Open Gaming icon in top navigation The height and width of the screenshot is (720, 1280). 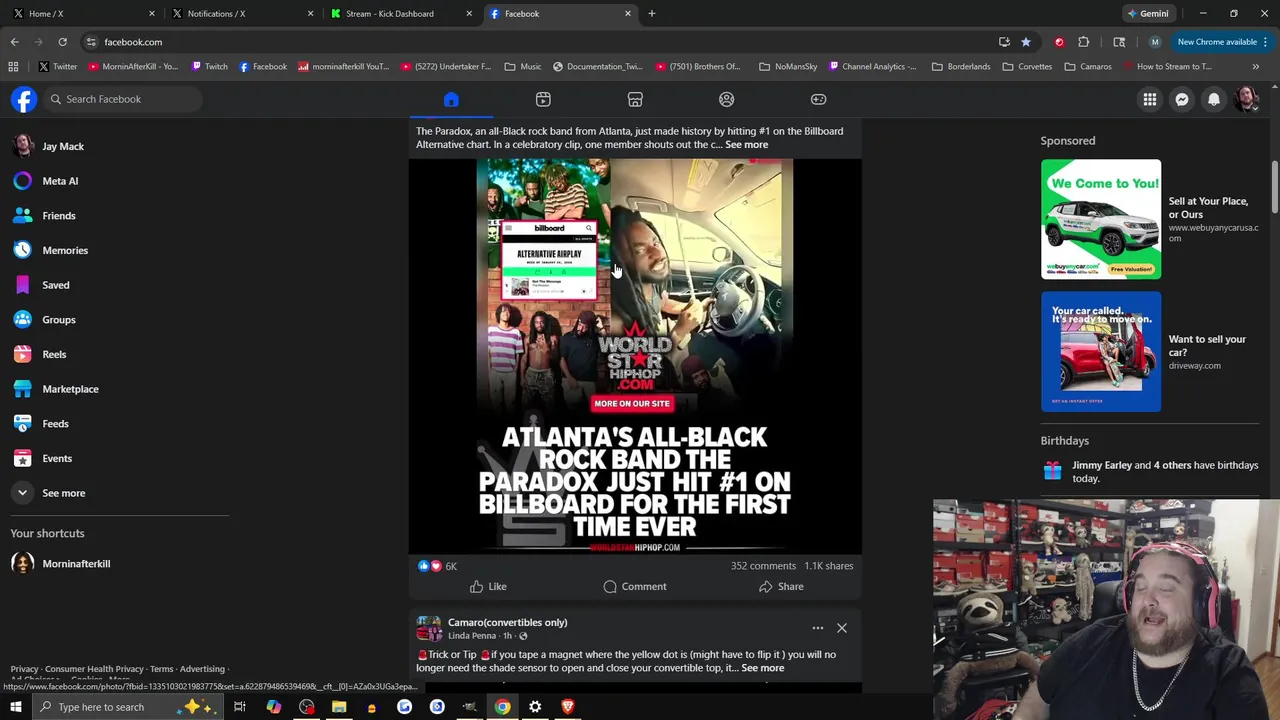[818, 99]
